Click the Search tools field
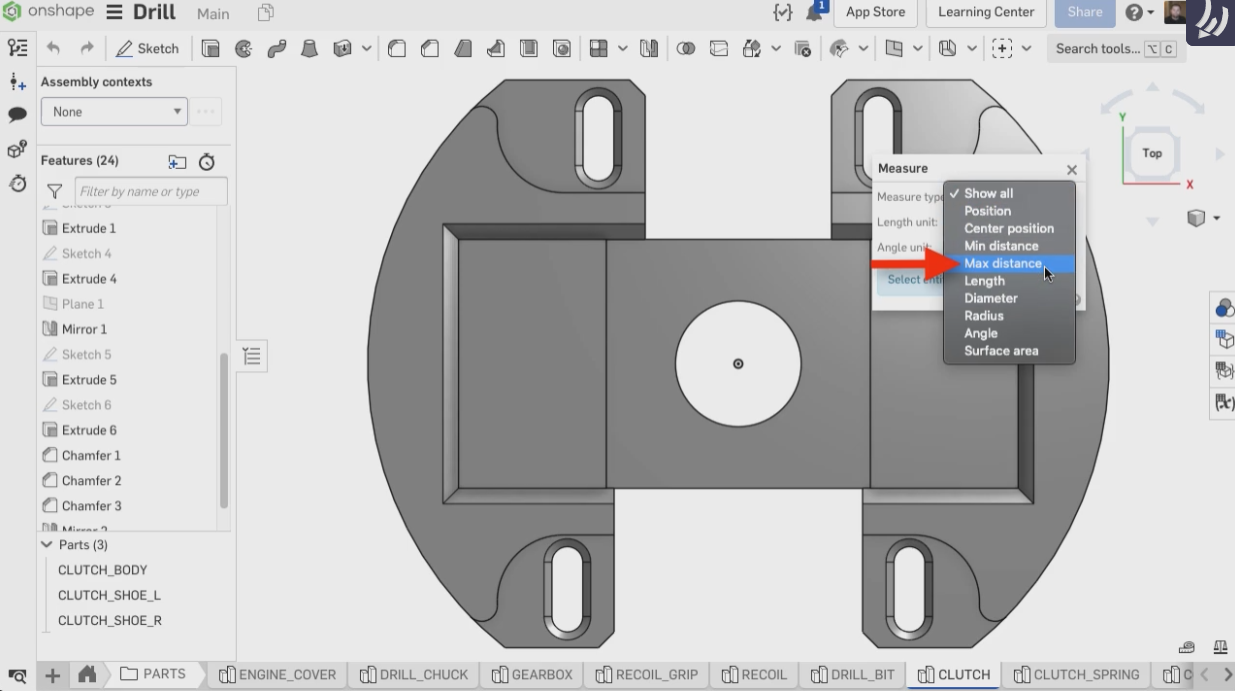 tap(1115, 48)
